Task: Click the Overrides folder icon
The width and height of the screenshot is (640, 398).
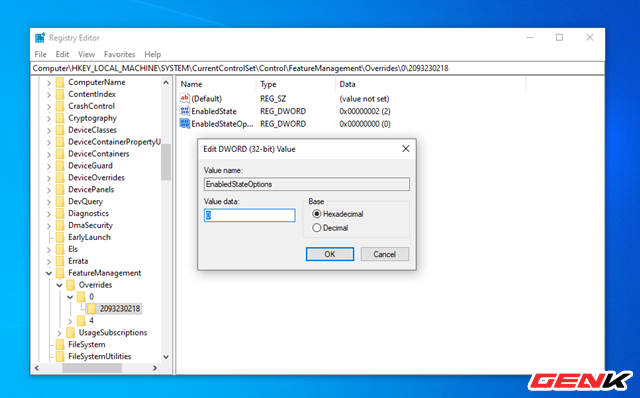Action: 71,285
